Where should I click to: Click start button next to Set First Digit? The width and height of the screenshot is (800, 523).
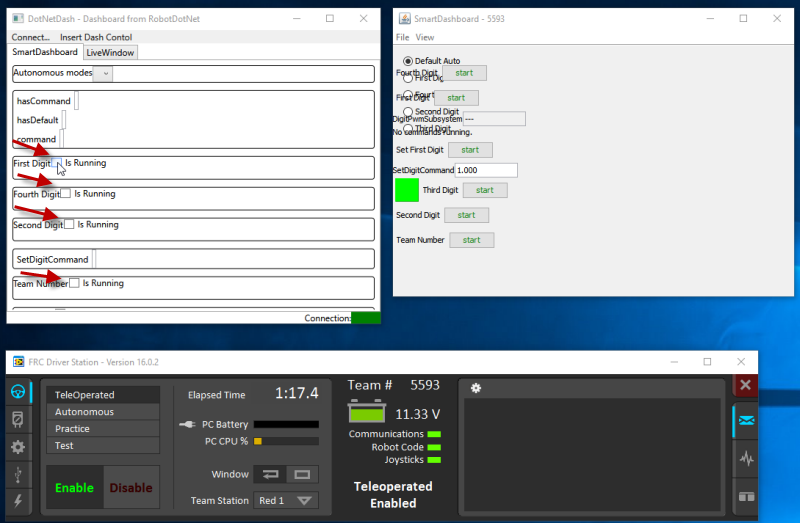pyautogui.click(x=470, y=150)
